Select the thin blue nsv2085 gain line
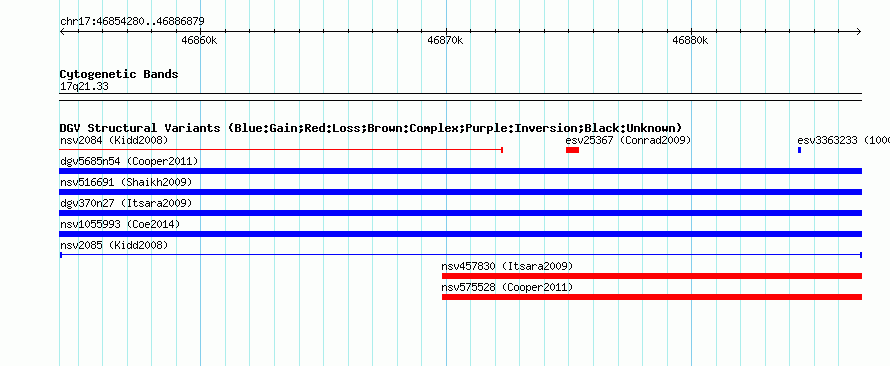Screen dimensions: 890x366 click(460, 255)
